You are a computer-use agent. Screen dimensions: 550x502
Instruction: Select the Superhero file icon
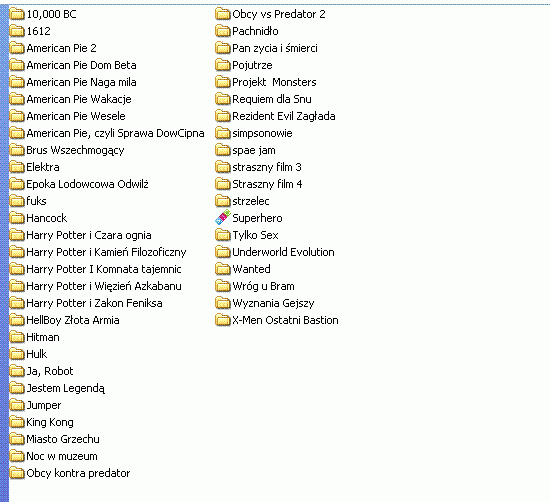point(223,217)
